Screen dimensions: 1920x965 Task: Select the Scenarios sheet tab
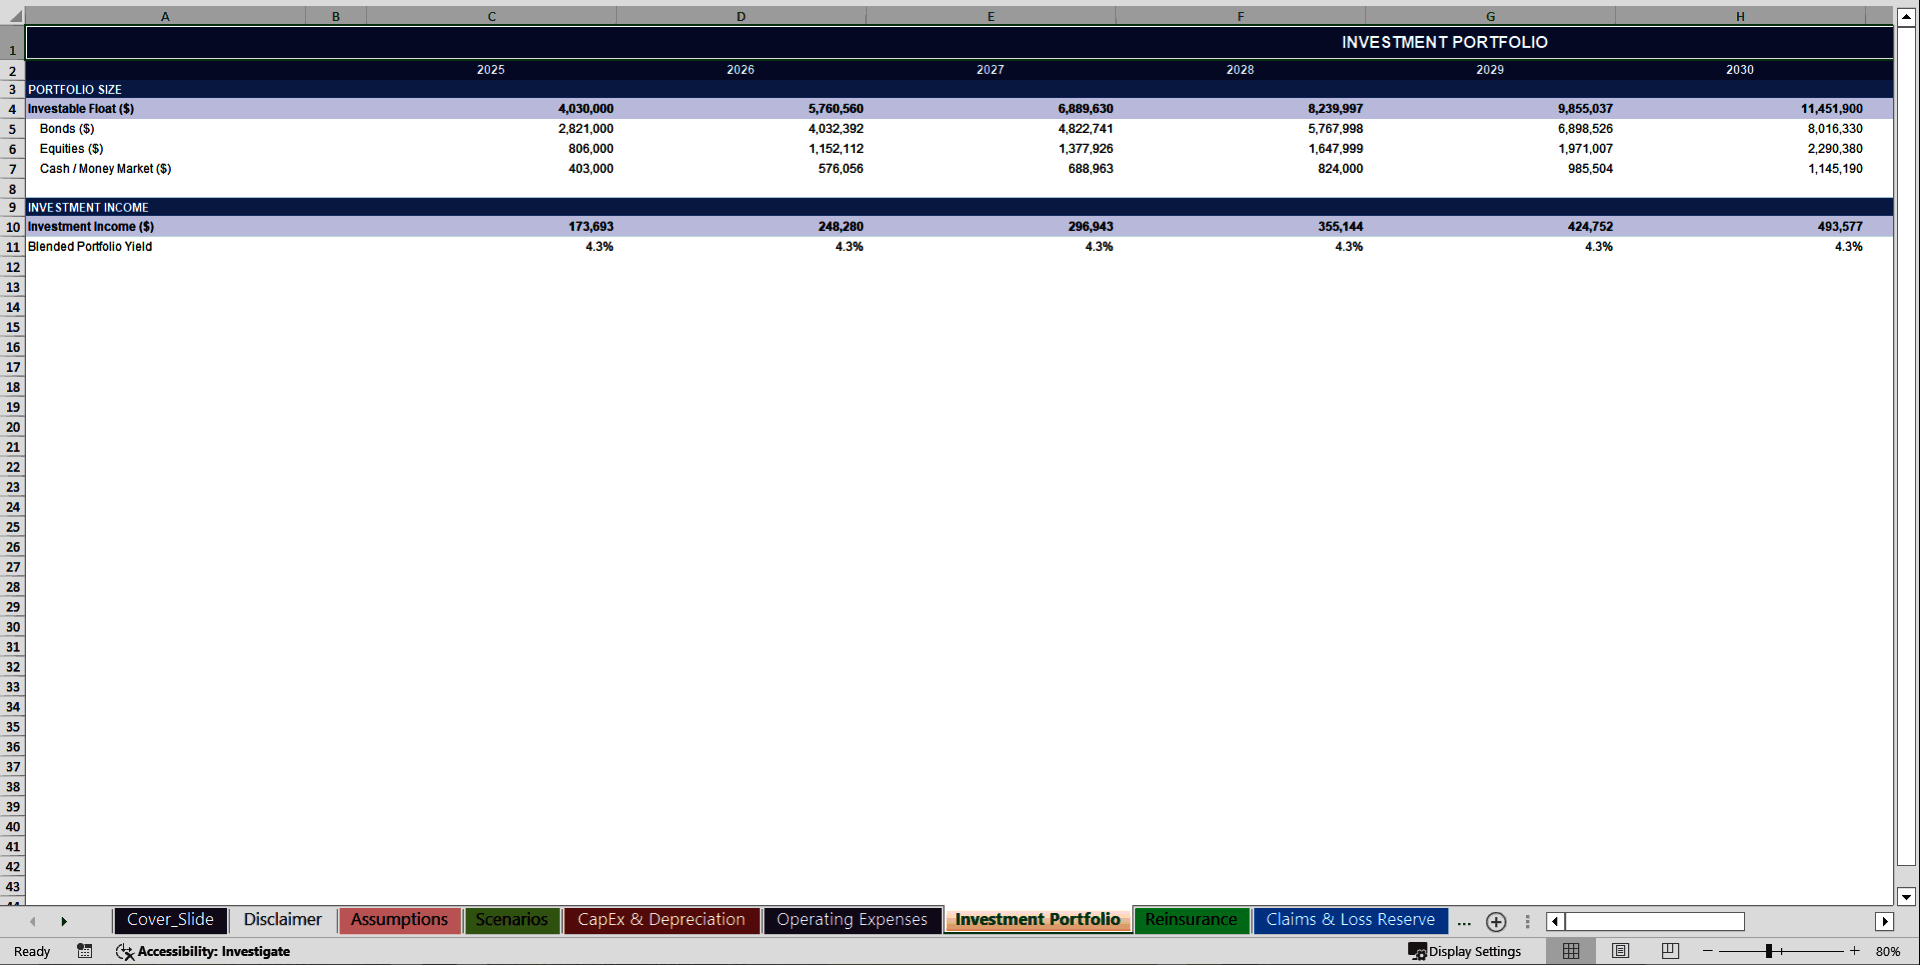[511, 919]
